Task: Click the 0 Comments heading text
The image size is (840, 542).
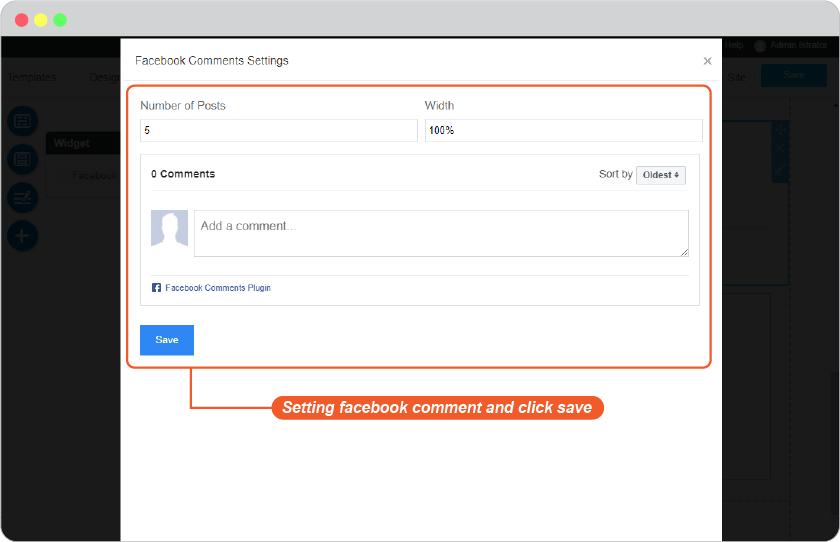Action: click(x=183, y=174)
